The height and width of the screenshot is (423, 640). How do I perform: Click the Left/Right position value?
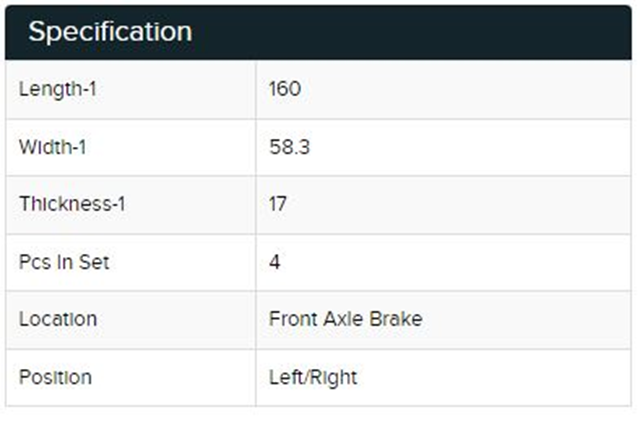[x=313, y=377]
